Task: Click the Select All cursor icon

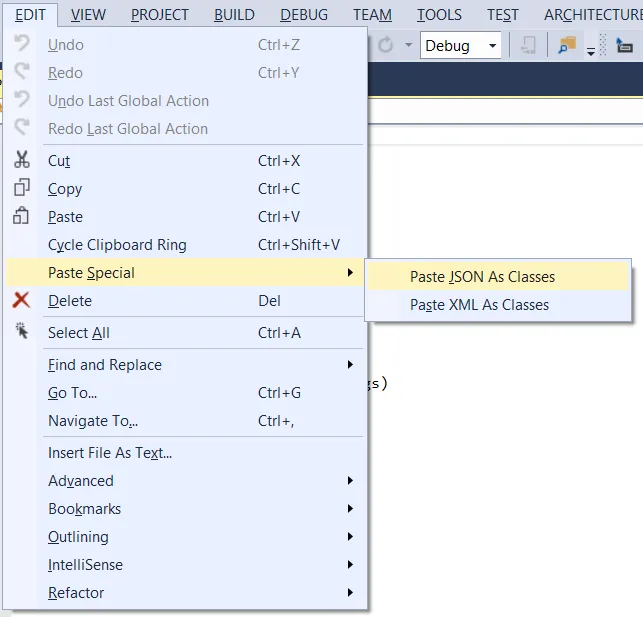Action: (x=21, y=331)
